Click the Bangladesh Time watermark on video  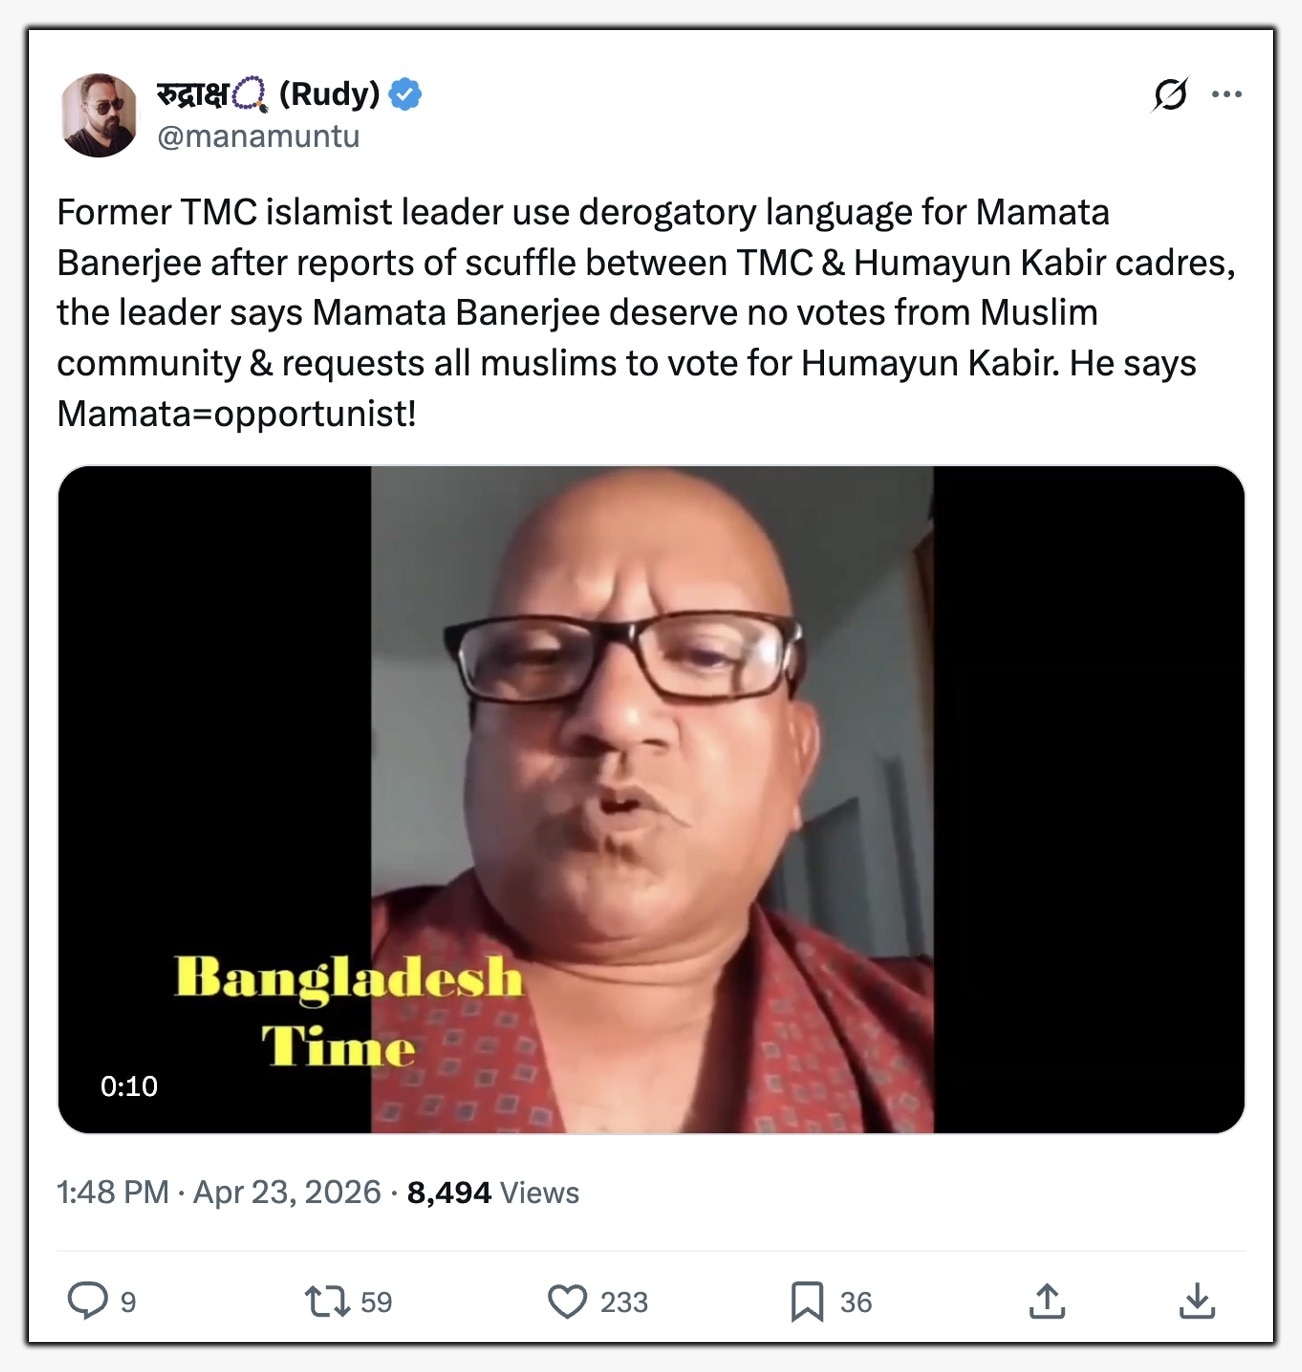click(x=346, y=1011)
